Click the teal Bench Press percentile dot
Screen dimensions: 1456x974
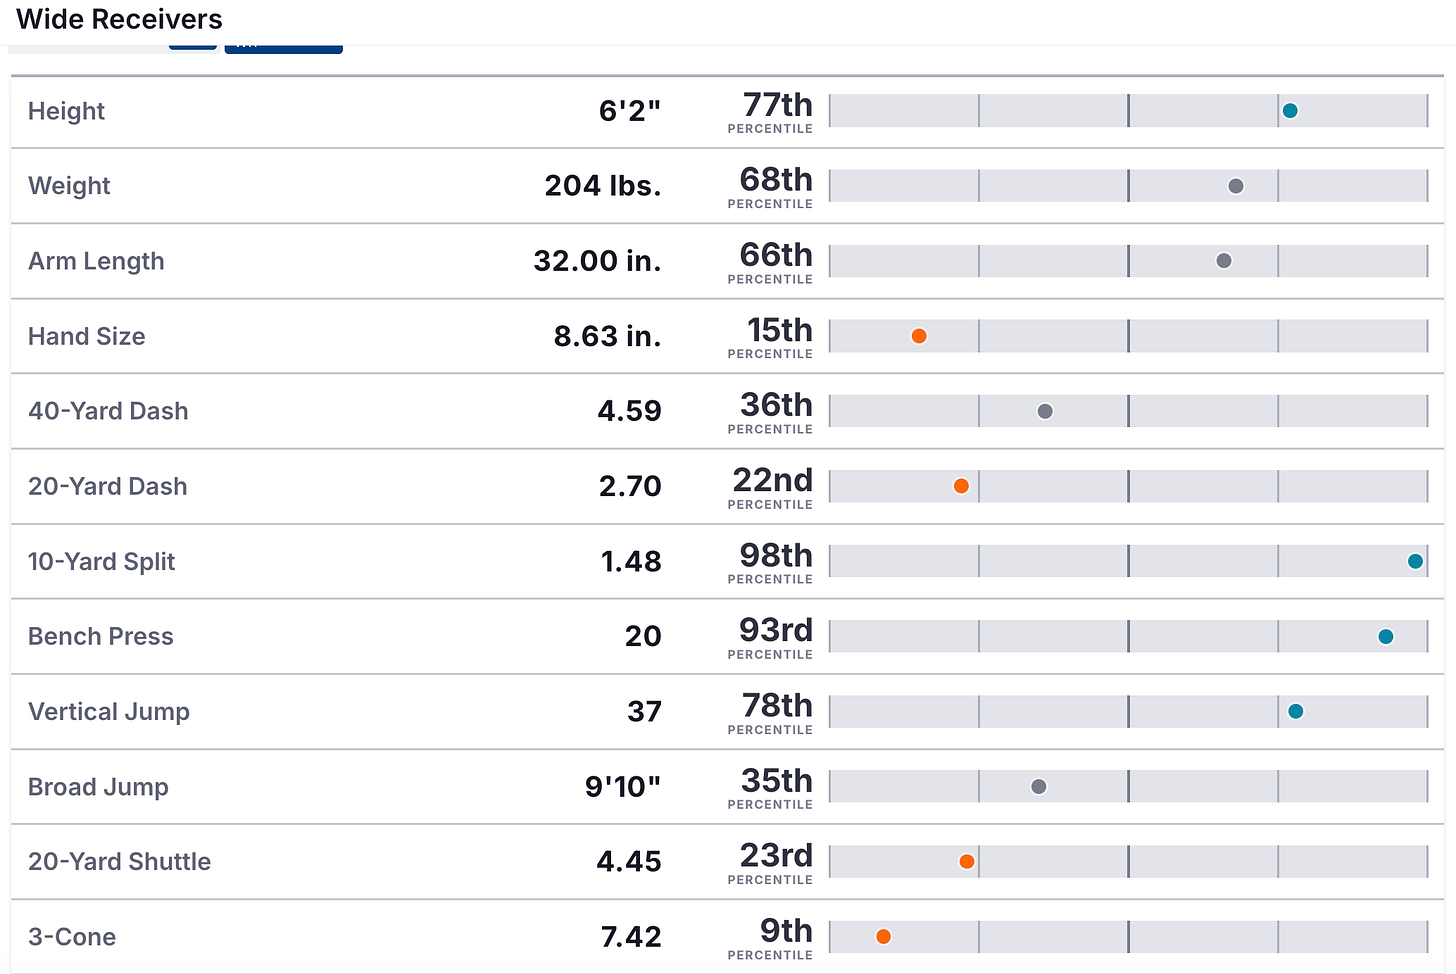[1386, 636]
